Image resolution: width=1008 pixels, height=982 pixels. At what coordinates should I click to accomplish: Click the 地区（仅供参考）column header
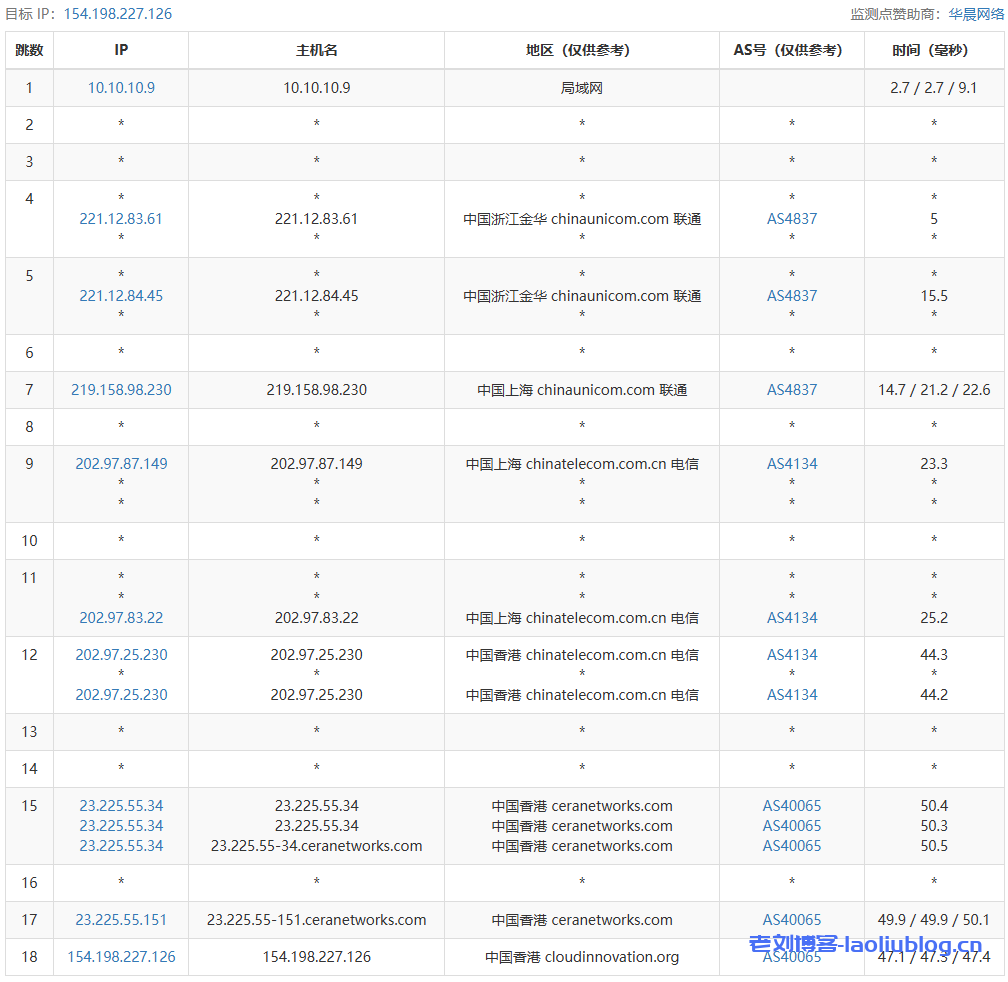[x=582, y=50]
